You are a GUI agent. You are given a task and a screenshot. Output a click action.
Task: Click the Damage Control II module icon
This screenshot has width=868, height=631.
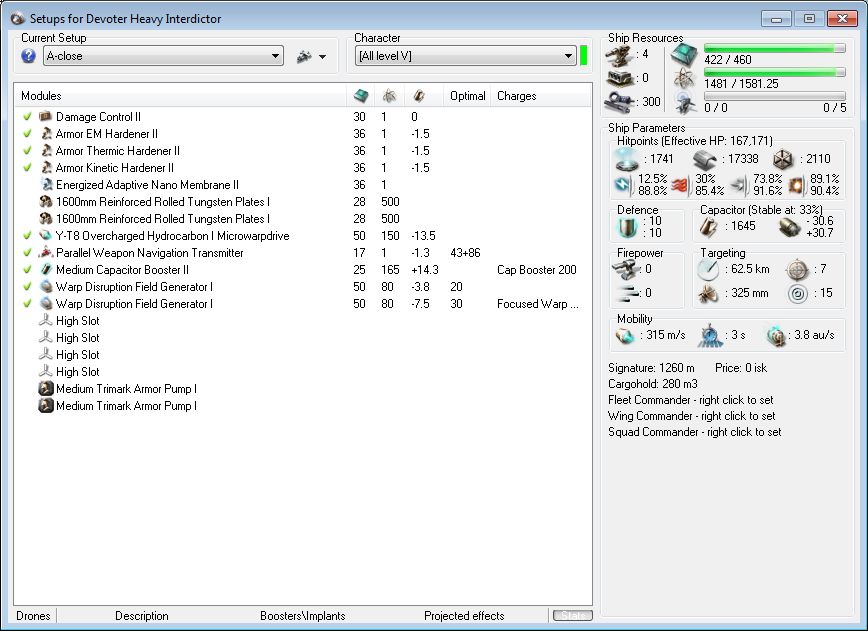coord(45,116)
